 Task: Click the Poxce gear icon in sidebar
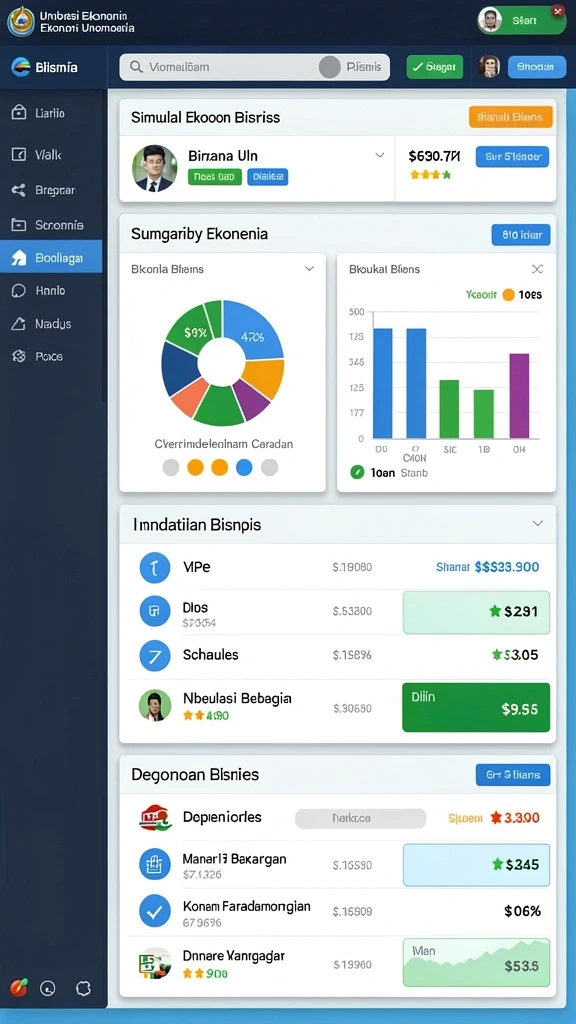point(19,356)
